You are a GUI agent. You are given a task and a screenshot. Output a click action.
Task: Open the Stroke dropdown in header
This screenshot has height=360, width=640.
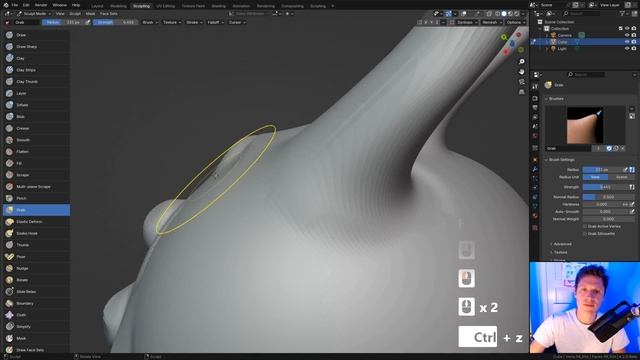194,22
